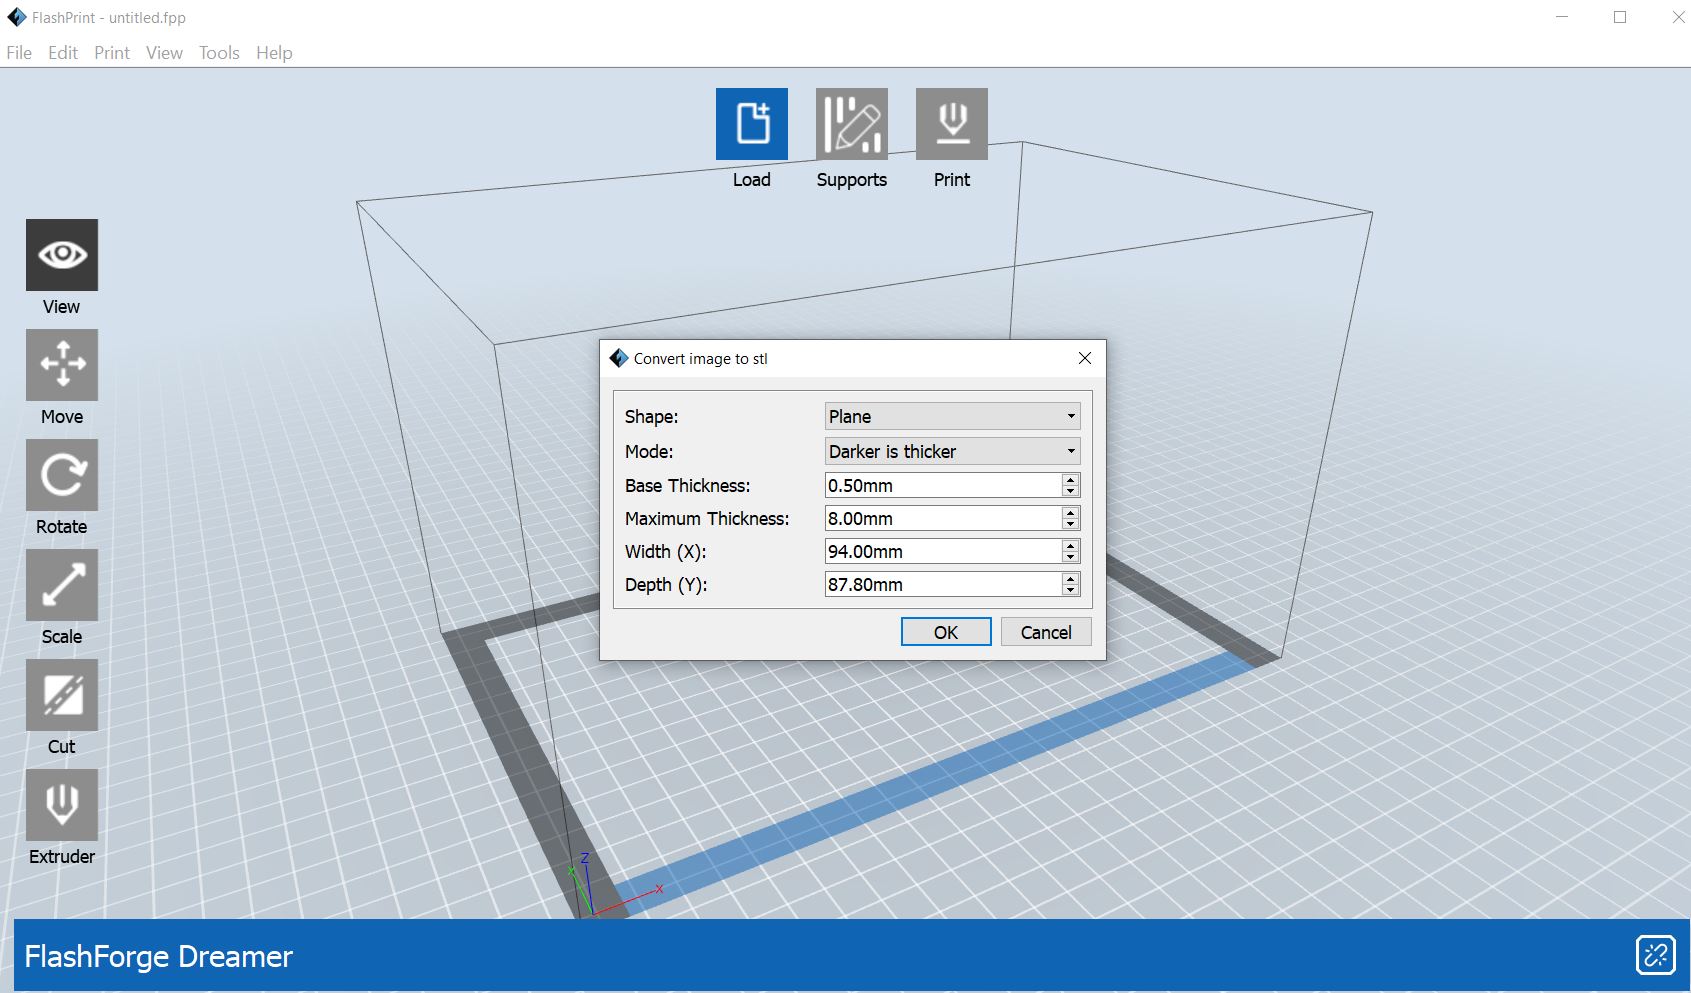Decrease Width (X) with down arrow
The width and height of the screenshot is (1691, 993).
point(1071,557)
